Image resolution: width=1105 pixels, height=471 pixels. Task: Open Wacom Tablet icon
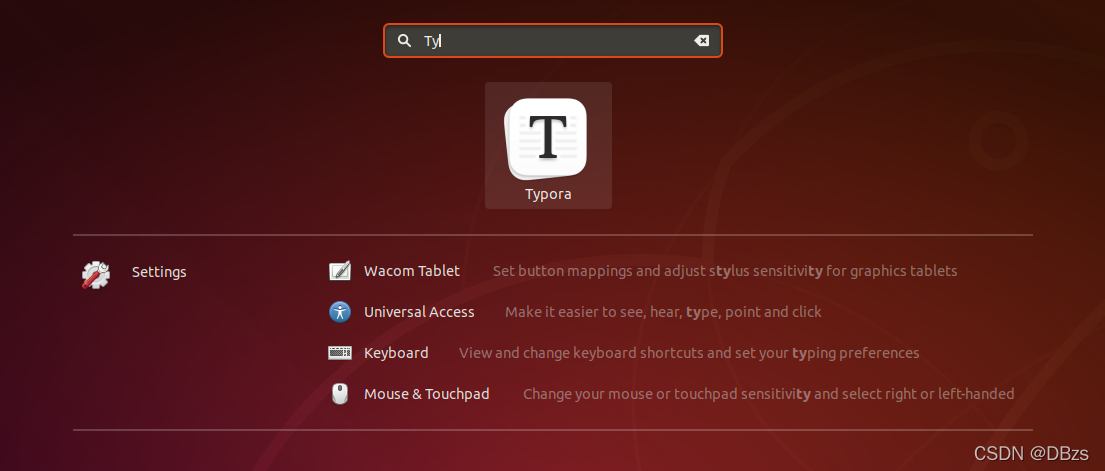[340, 271]
